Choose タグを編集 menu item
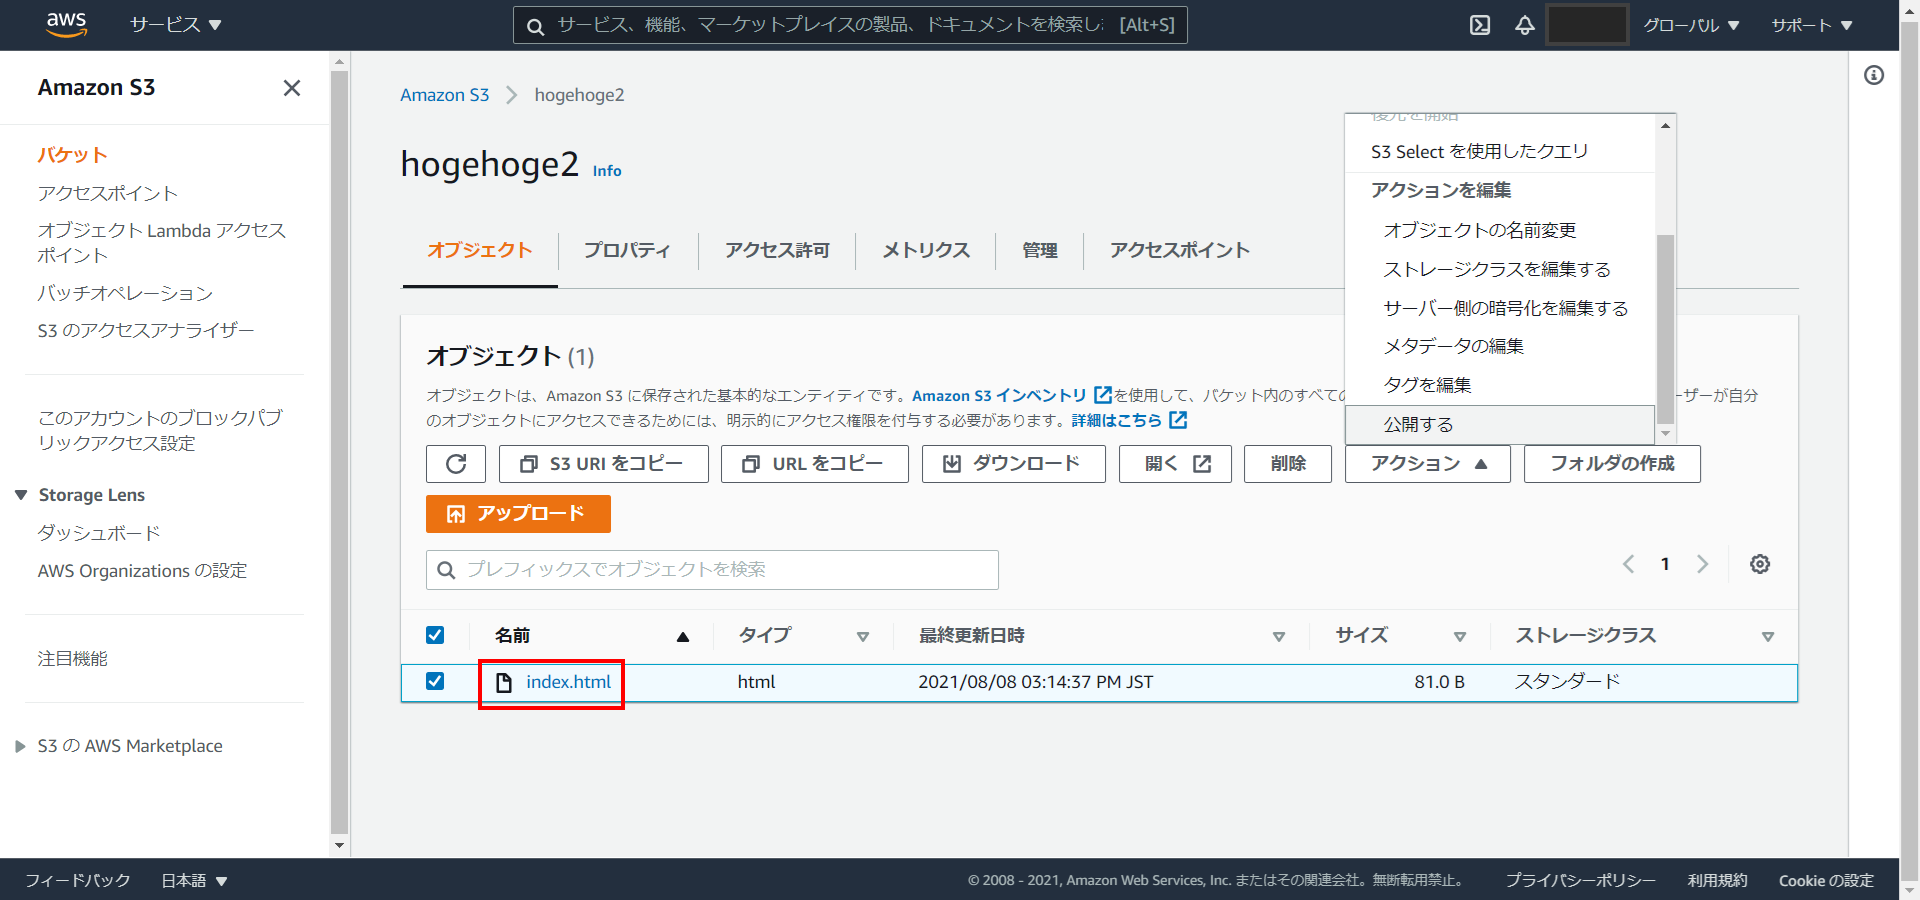 (1500, 385)
